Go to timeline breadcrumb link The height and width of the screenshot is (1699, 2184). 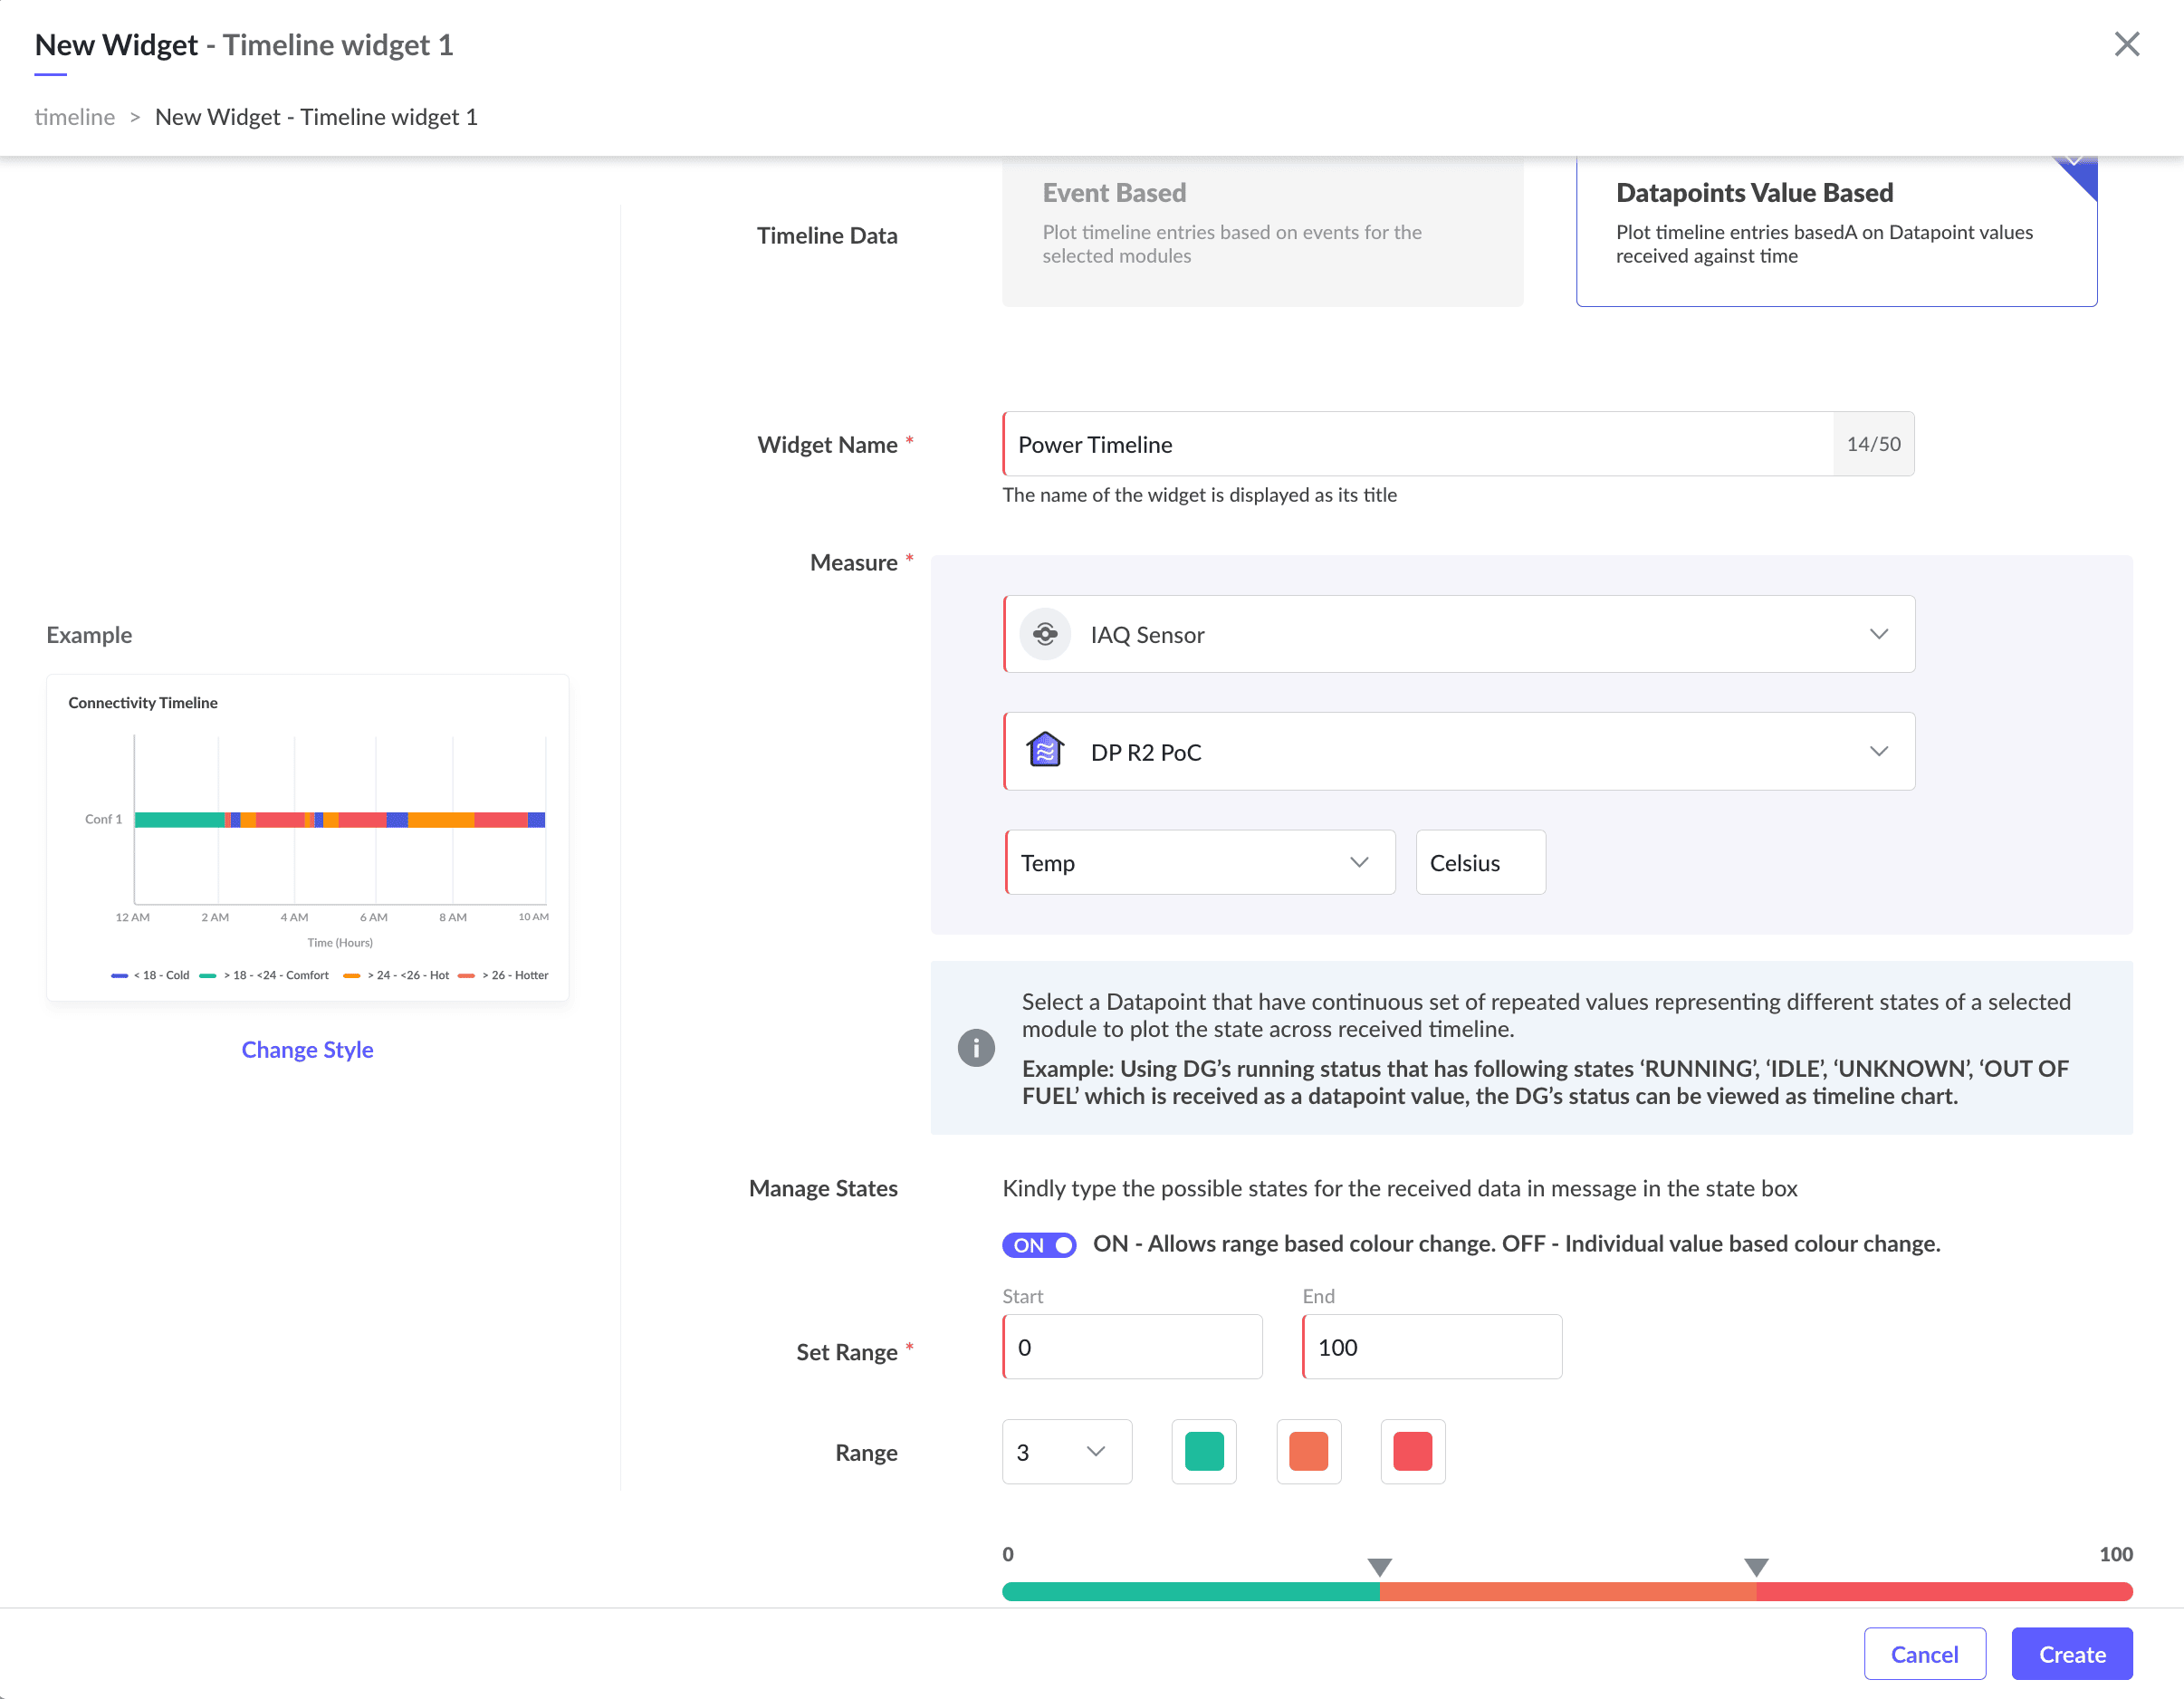75,117
